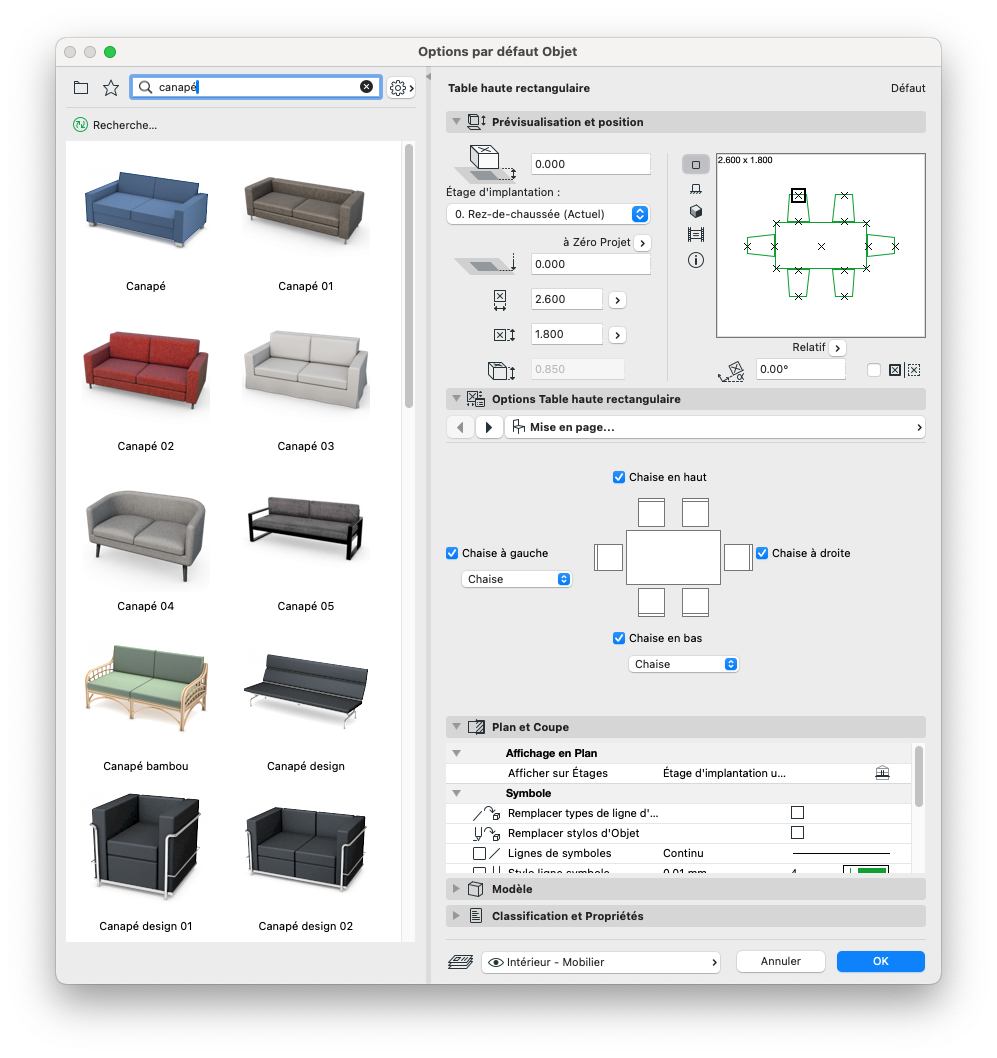Select the 2D plan preview icon
Viewport: 997px width, 1058px height.
click(x=695, y=165)
